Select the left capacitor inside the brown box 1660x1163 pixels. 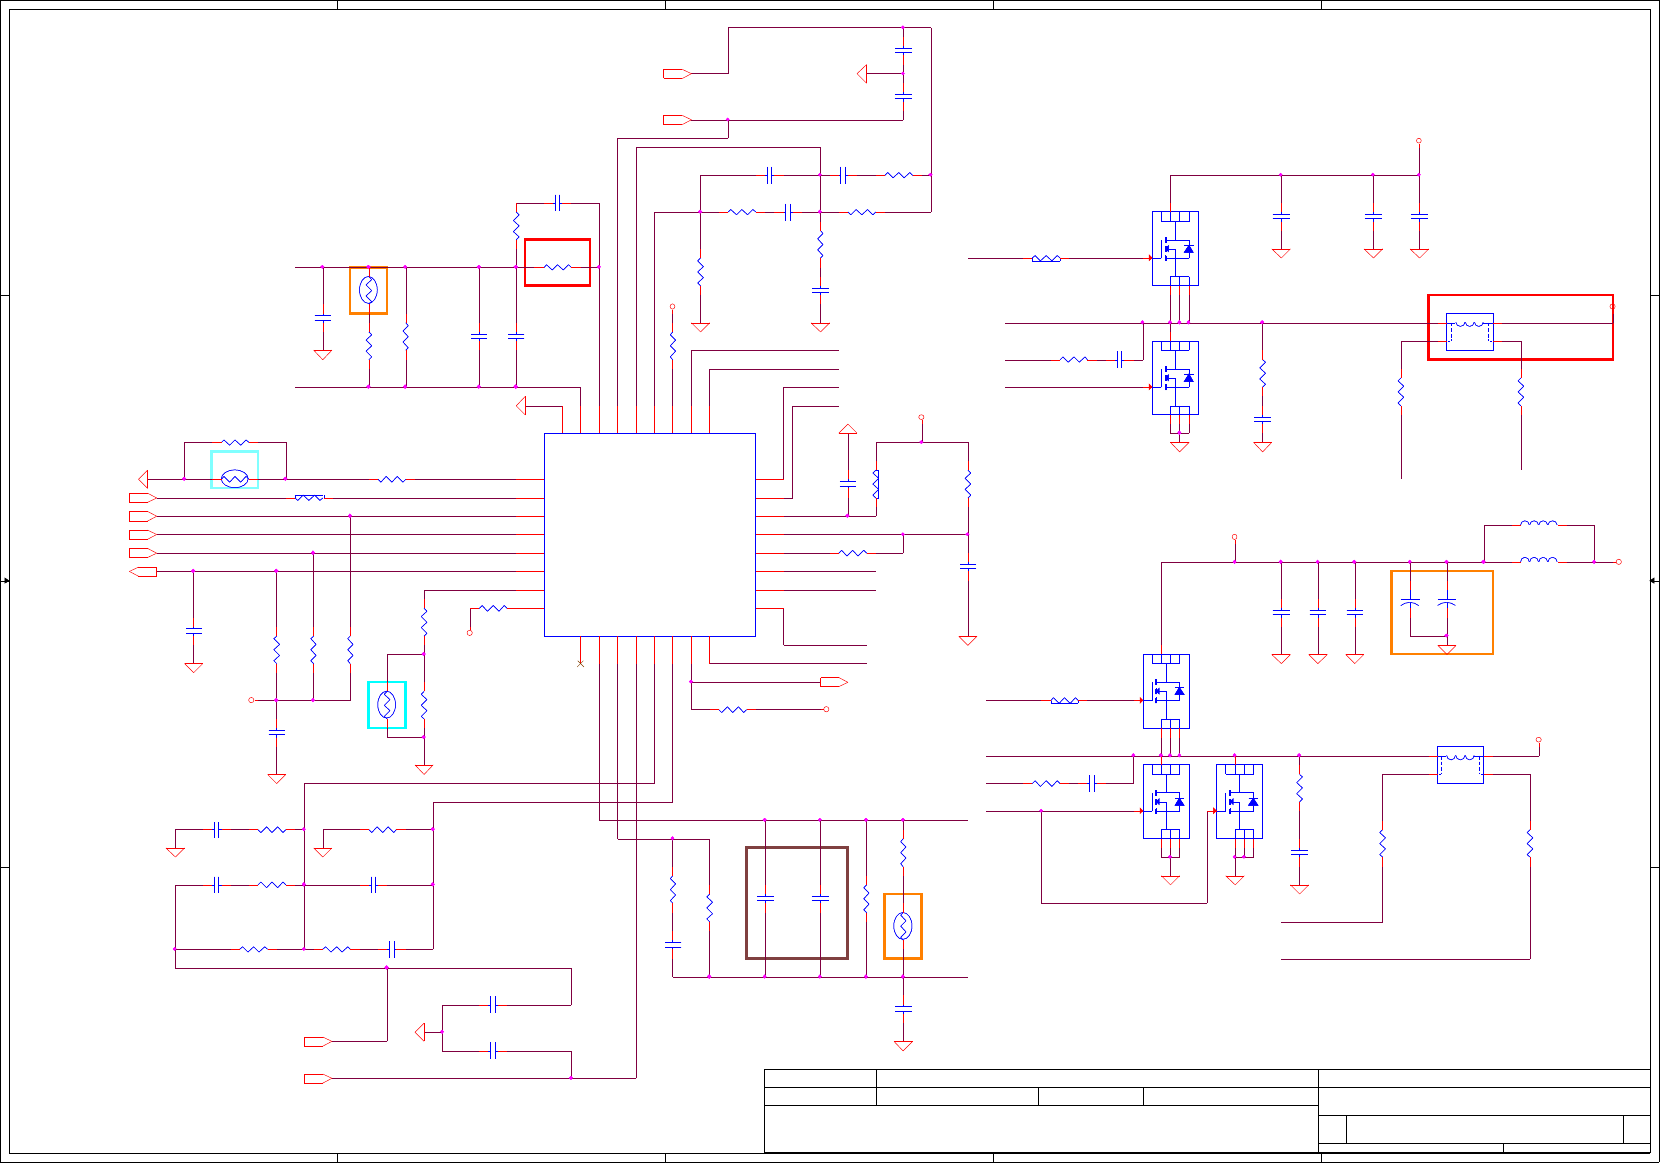[x=765, y=899]
